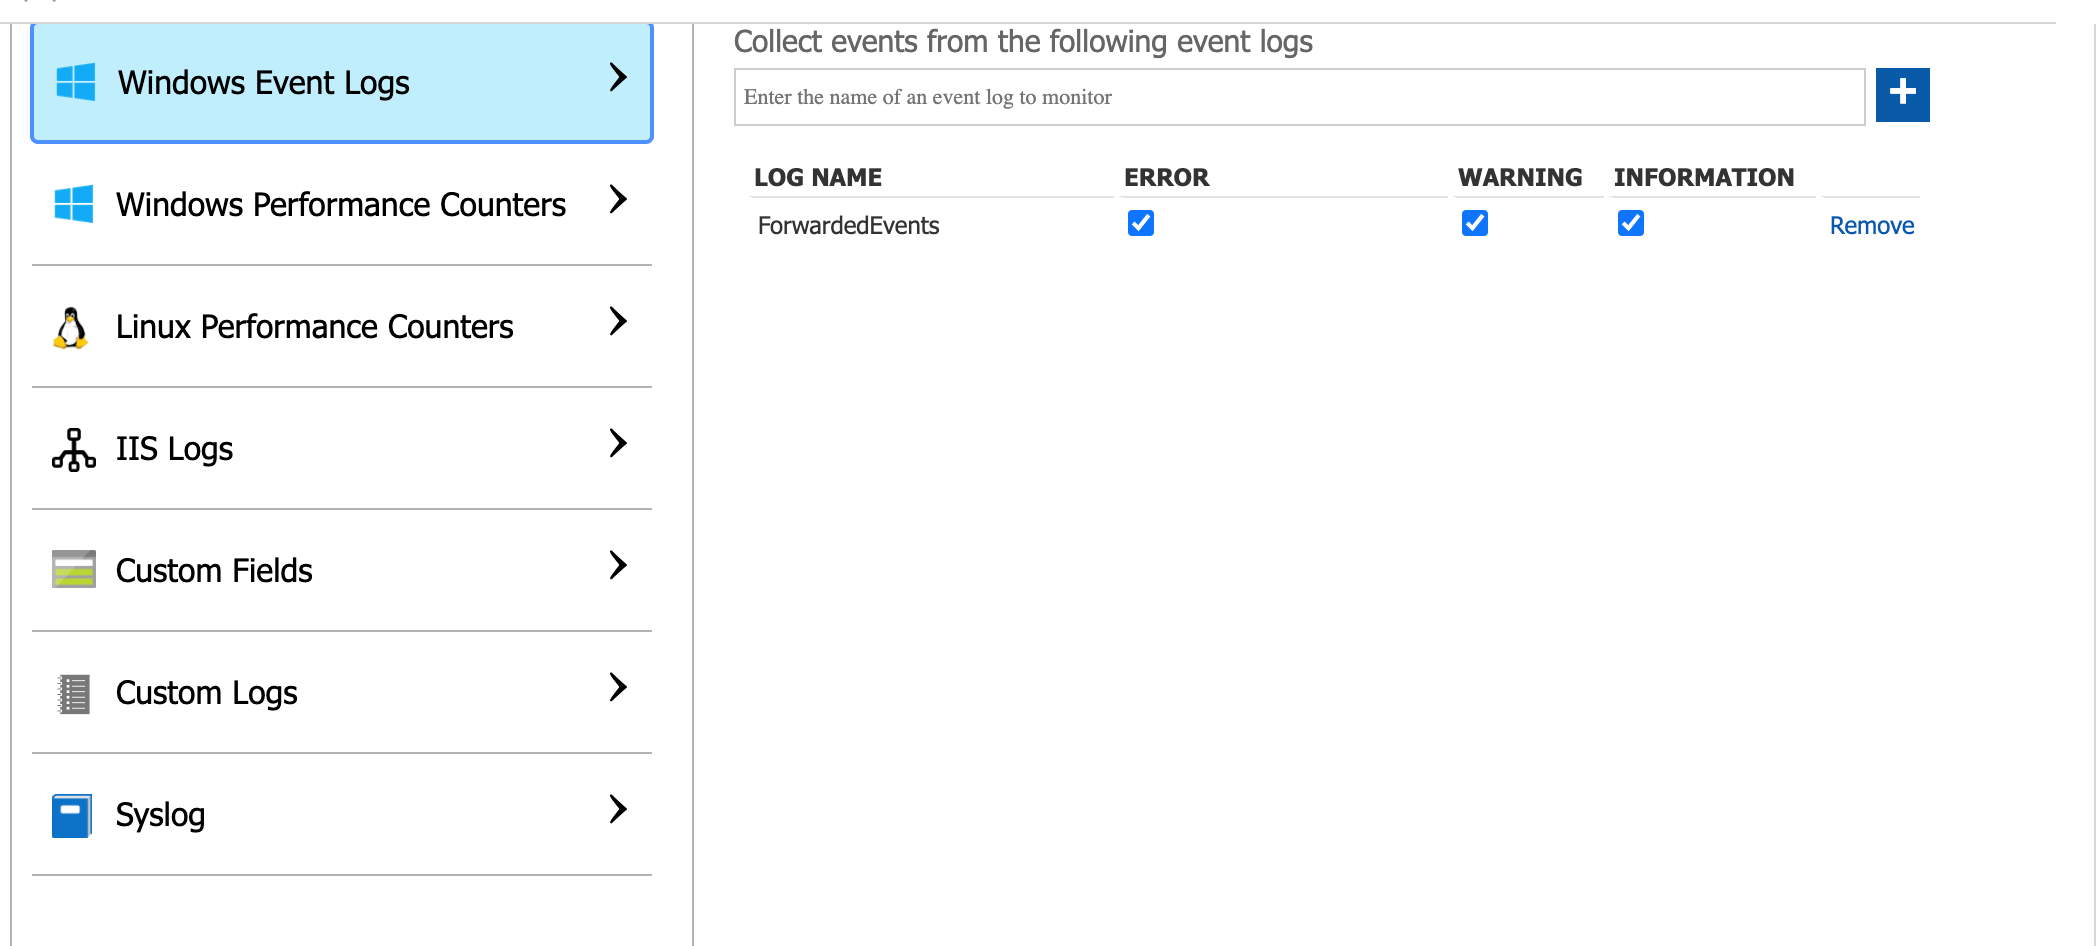The image size is (2096, 946).
Task: Click the ERROR column header
Action: pyautogui.click(x=1166, y=177)
